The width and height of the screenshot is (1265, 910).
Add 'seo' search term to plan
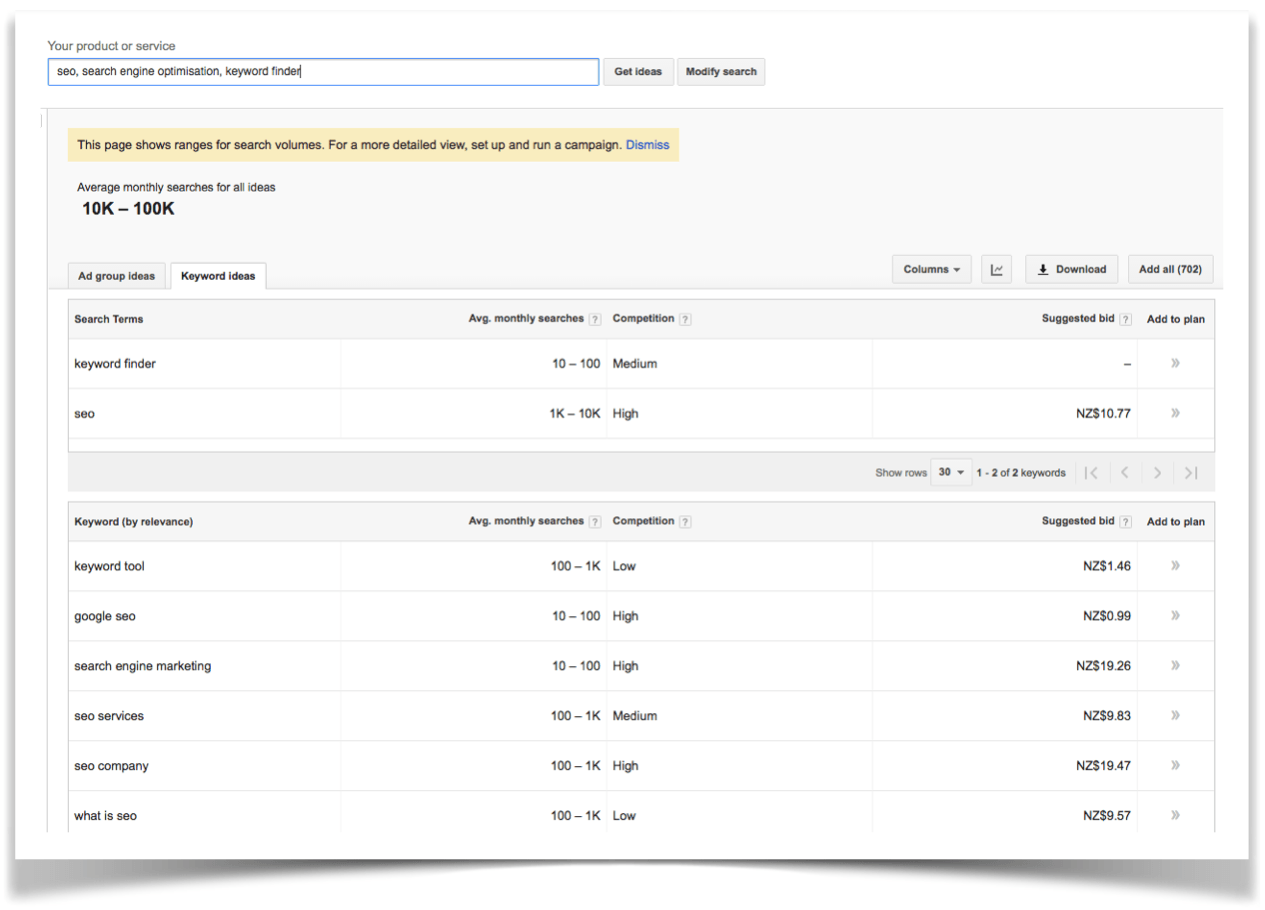1175,413
